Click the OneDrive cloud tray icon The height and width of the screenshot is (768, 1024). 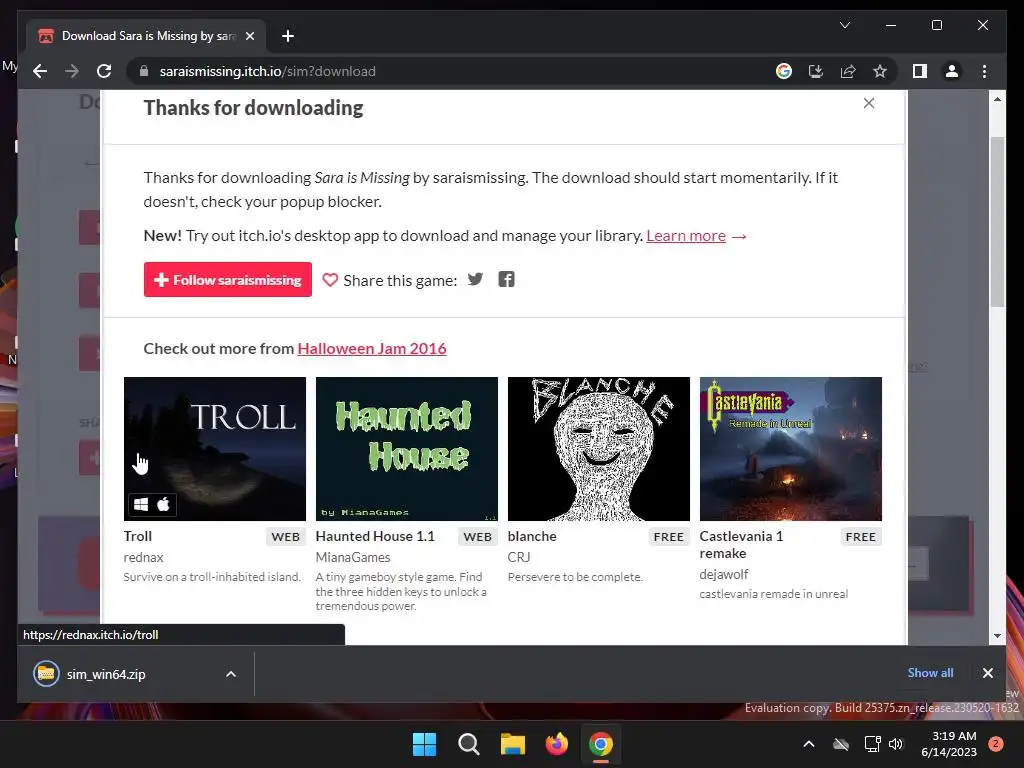(x=841, y=744)
